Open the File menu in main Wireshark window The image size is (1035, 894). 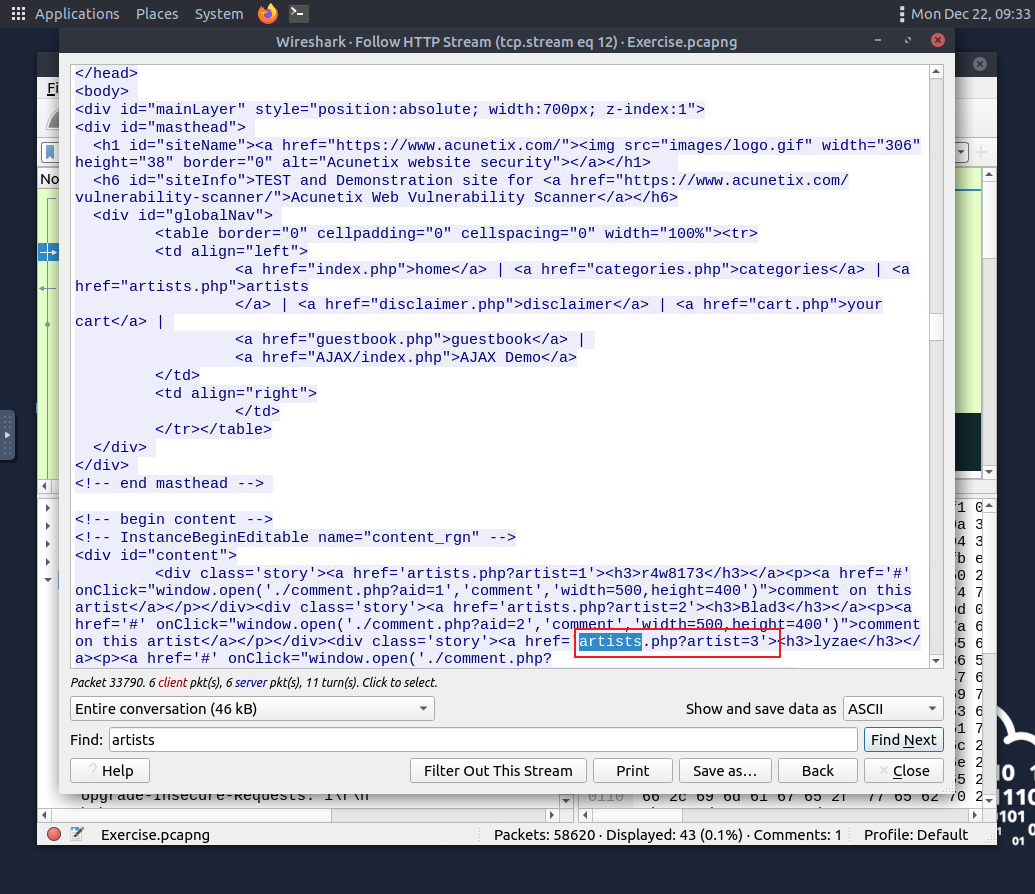[x=52, y=88]
